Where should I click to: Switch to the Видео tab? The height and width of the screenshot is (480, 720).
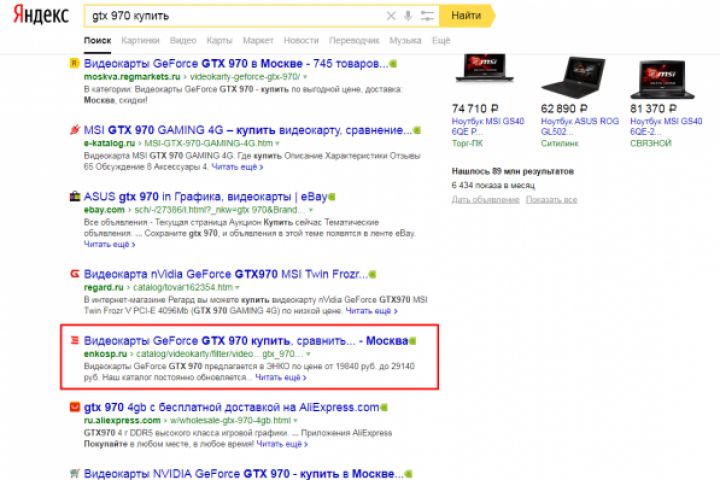pyautogui.click(x=183, y=40)
